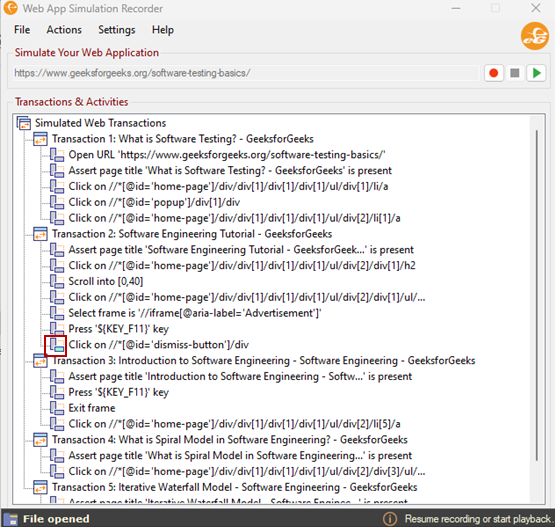Click icon of Select frame Advertisement step
Screen dimensions: 555x527
[57, 313]
